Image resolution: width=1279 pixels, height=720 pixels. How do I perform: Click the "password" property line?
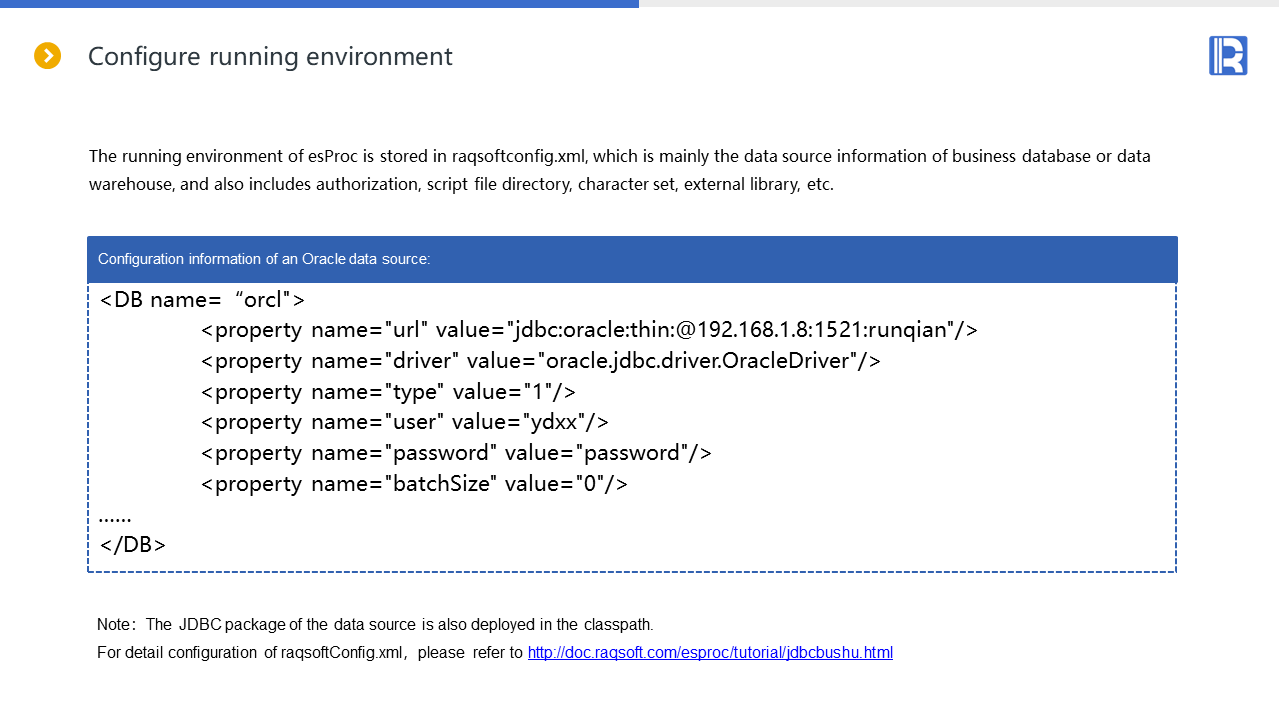(x=456, y=453)
